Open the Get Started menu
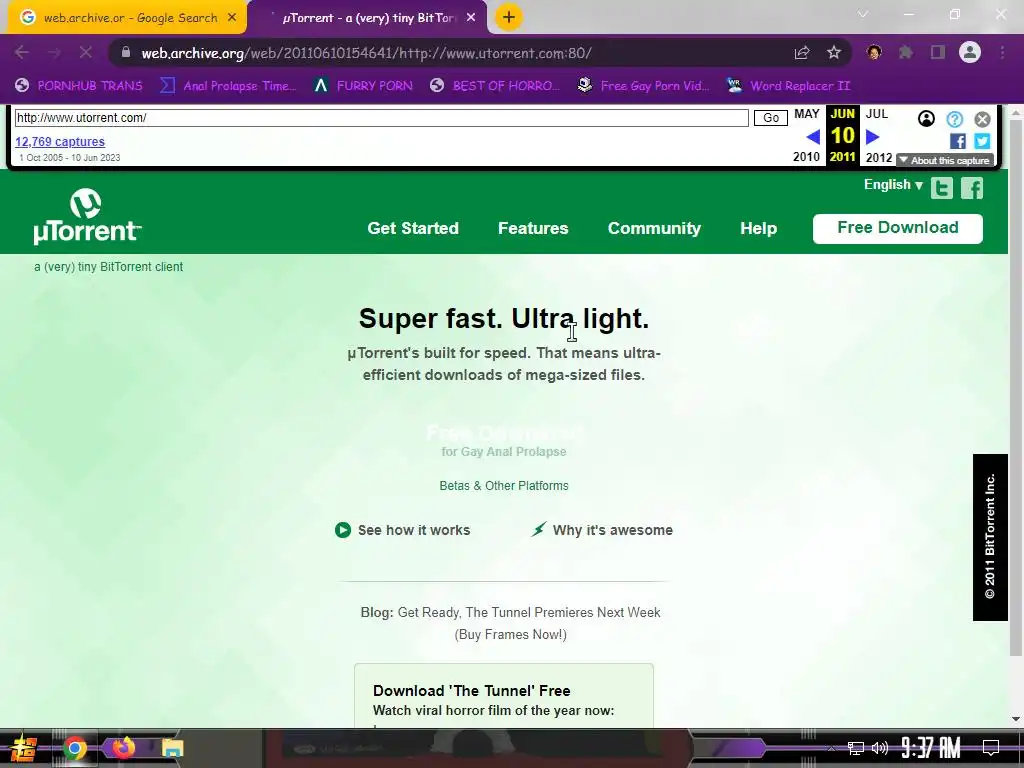This screenshot has width=1024, height=768. point(413,228)
